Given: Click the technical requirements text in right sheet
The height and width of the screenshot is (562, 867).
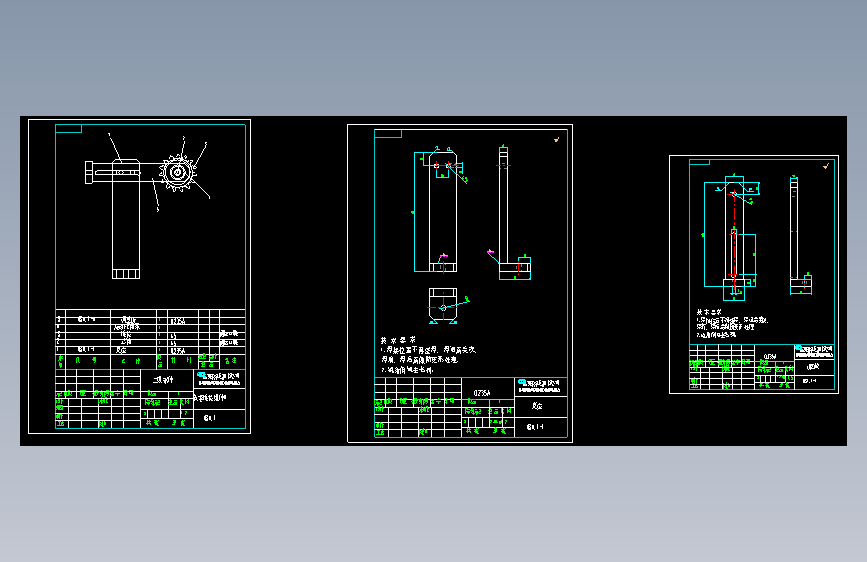Looking at the screenshot, I should tap(731, 324).
